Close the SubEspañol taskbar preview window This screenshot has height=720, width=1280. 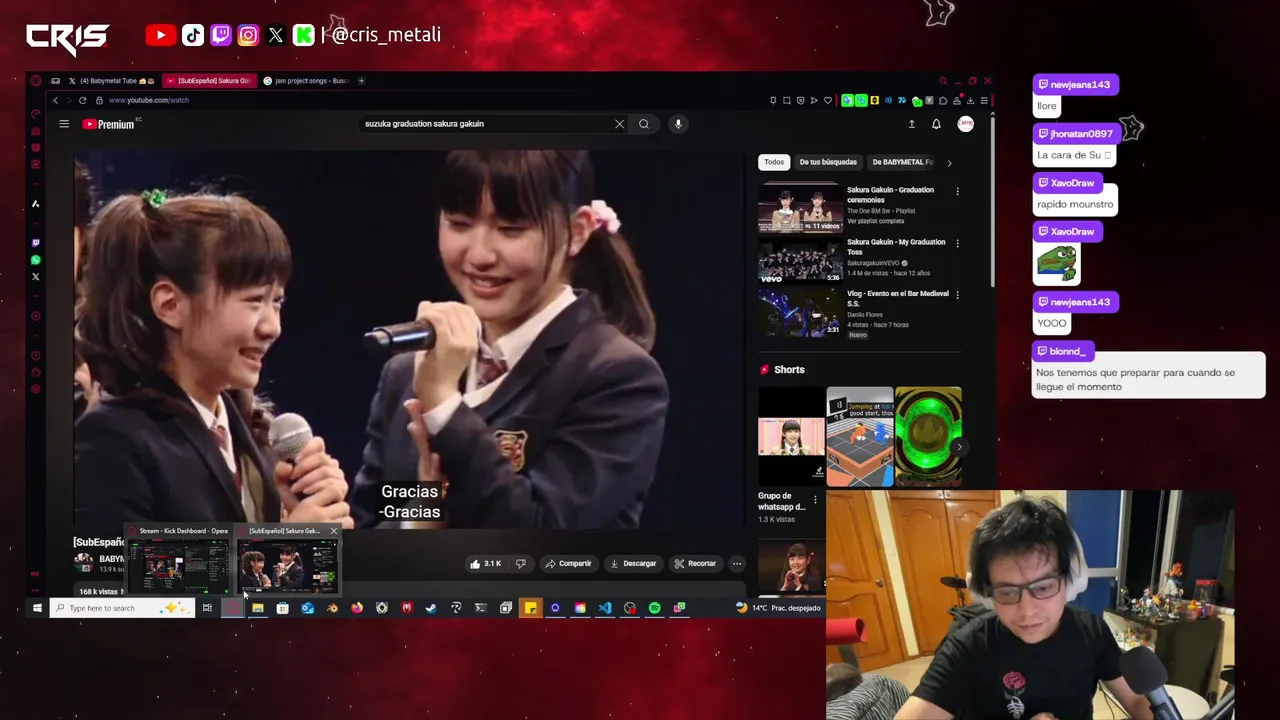pyautogui.click(x=334, y=531)
